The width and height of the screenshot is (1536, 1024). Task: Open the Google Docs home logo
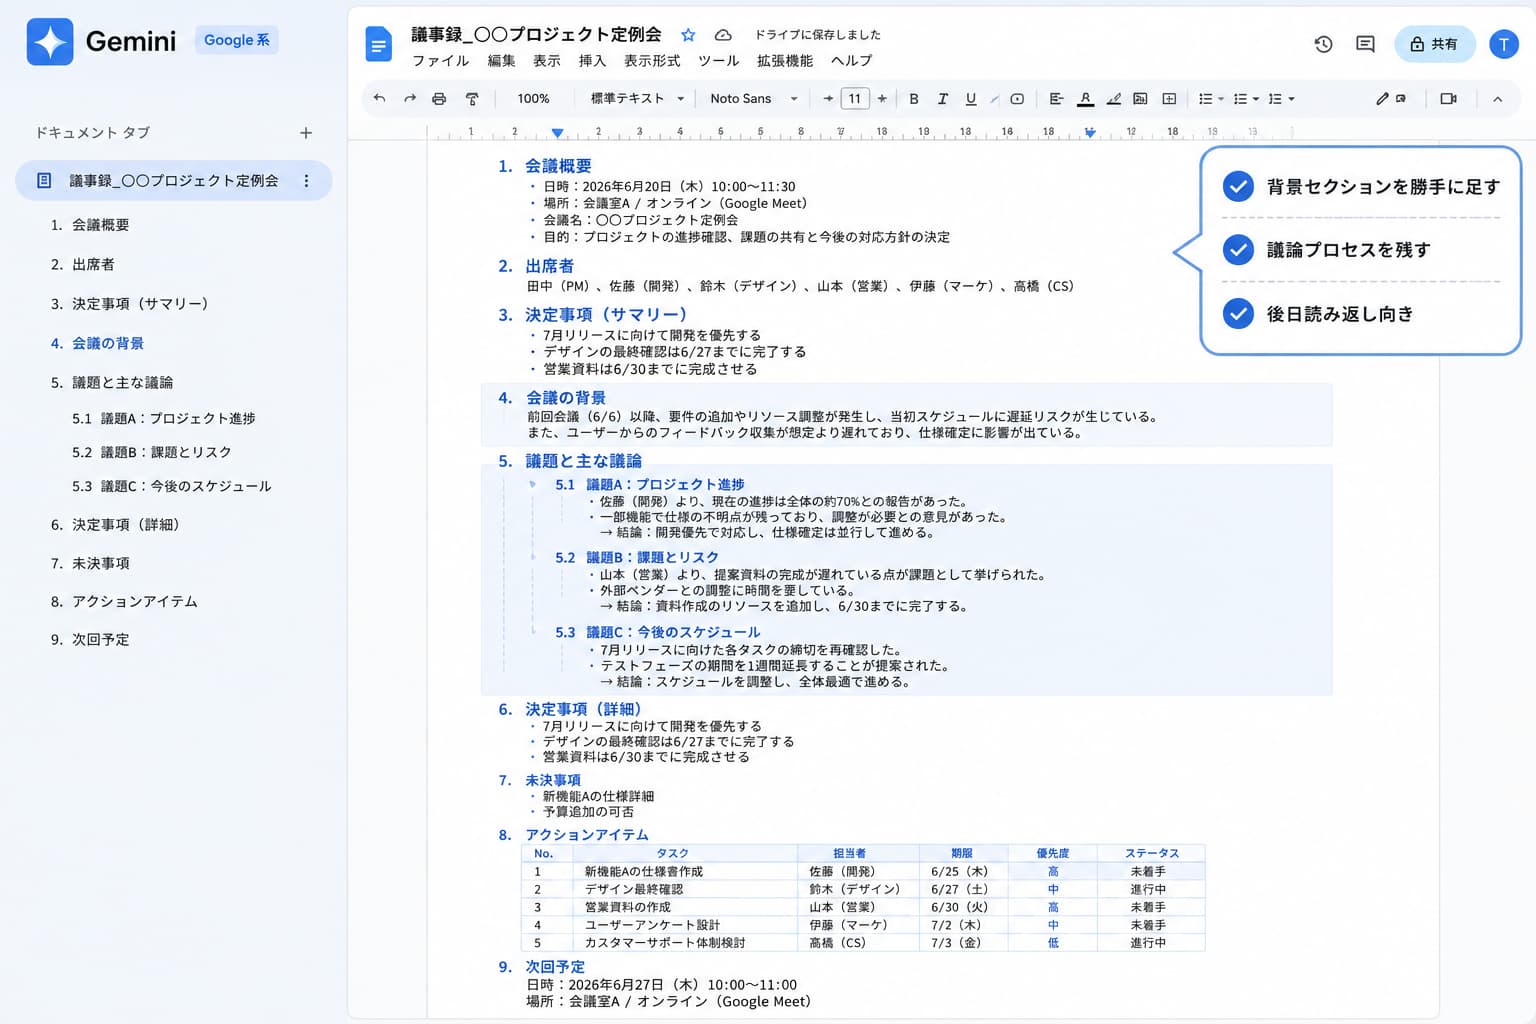(x=378, y=44)
